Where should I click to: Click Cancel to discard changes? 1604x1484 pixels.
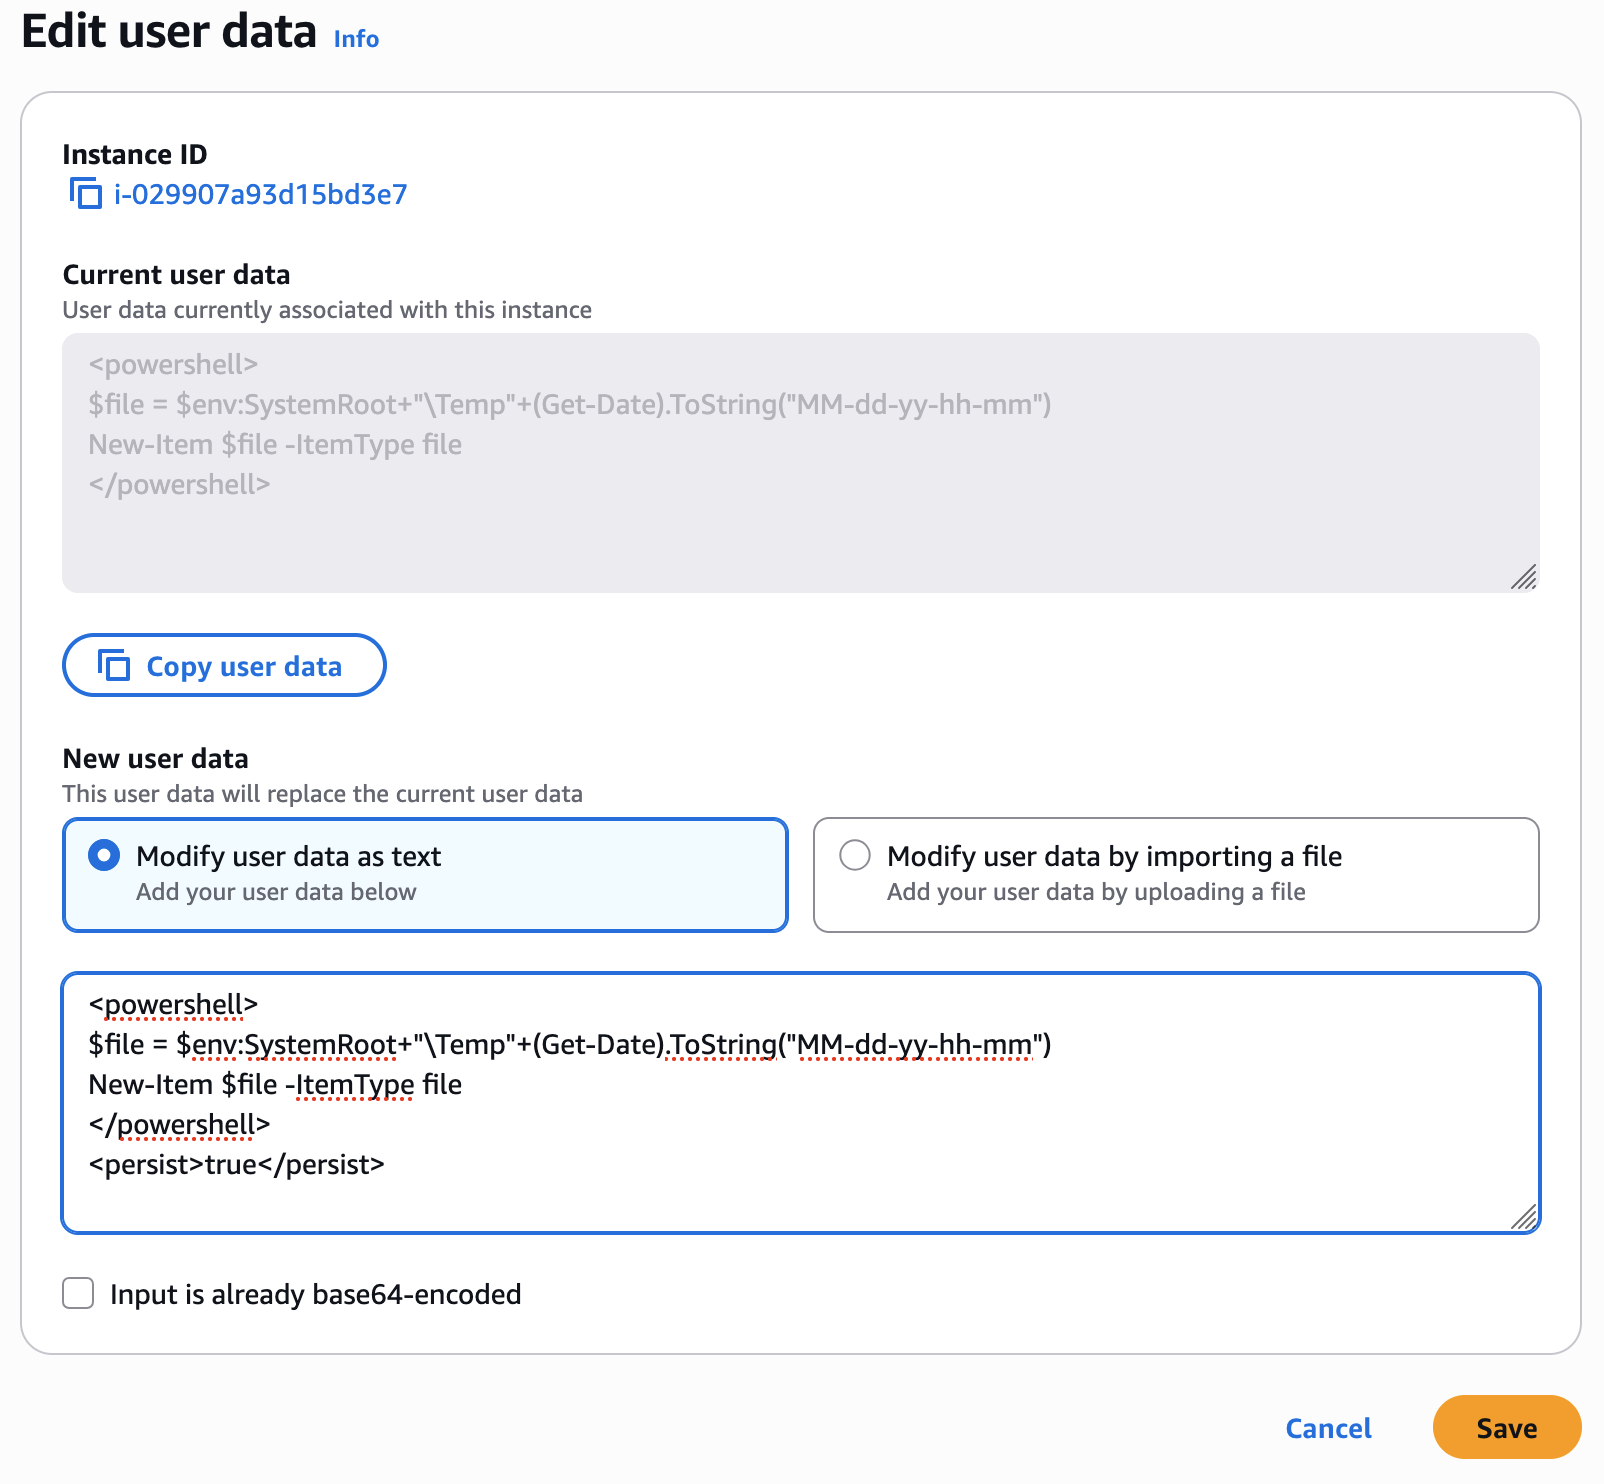tap(1327, 1428)
